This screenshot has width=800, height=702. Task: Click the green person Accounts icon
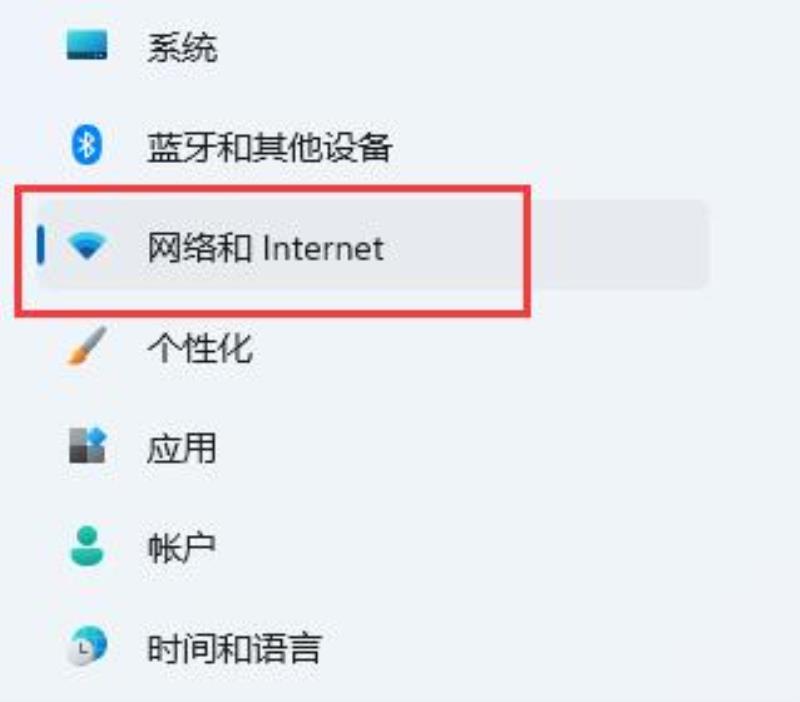tap(87, 546)
